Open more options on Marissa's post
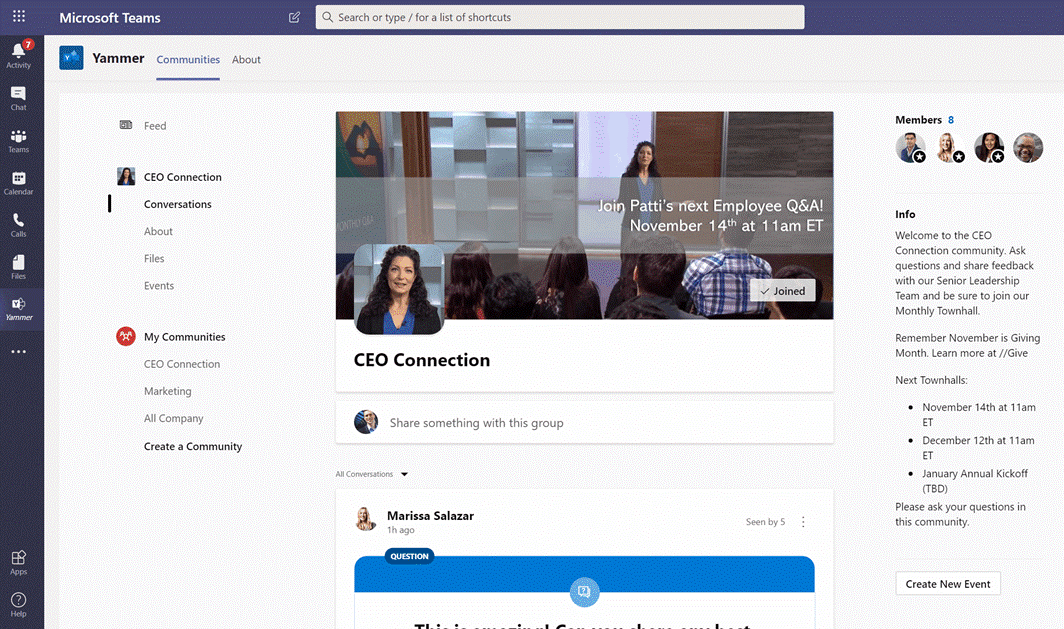The height and width of the screenshot is (629, 1064). (803, 522)
